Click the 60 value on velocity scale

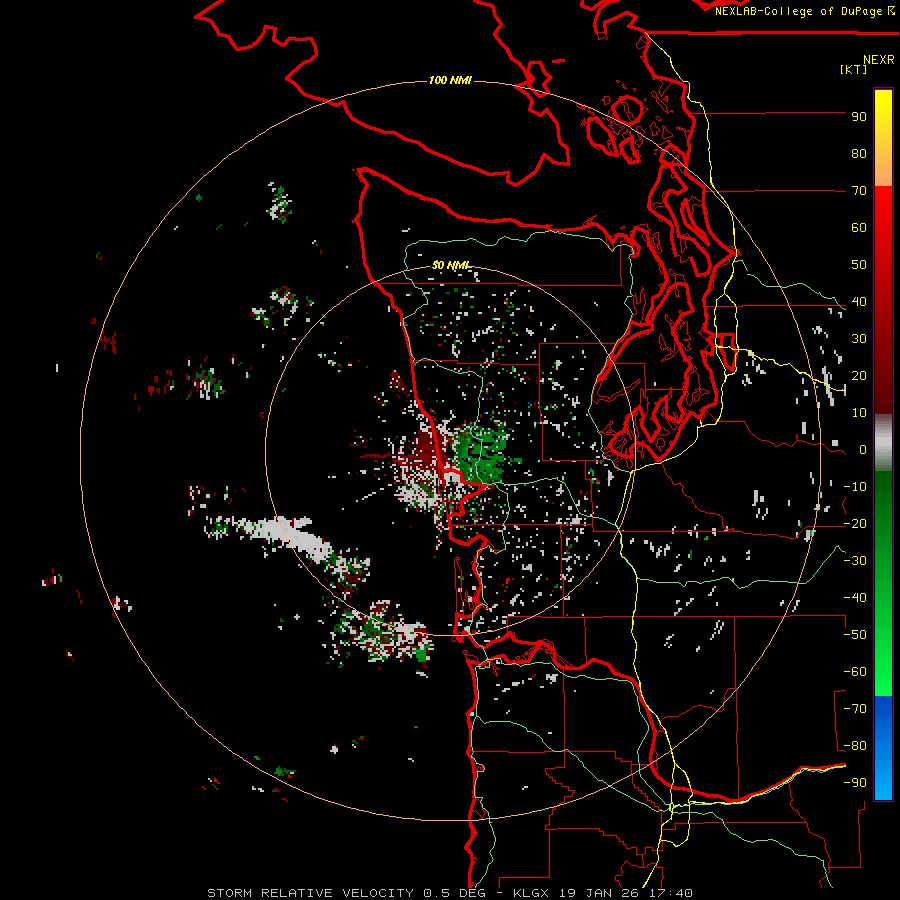[x=859, y=228]
